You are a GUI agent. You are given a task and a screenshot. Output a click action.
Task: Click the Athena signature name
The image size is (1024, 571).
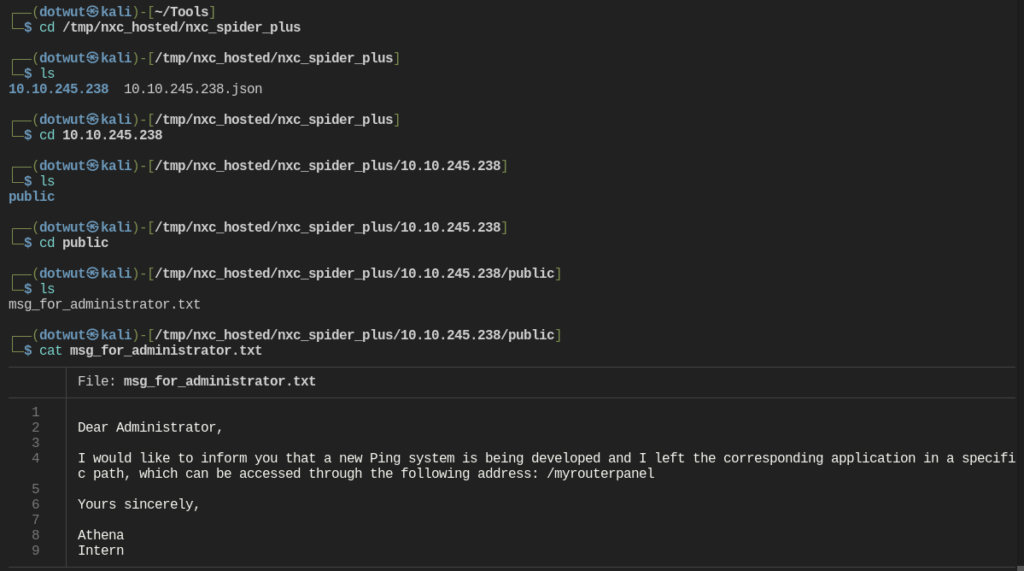click(x=100, y=535)
